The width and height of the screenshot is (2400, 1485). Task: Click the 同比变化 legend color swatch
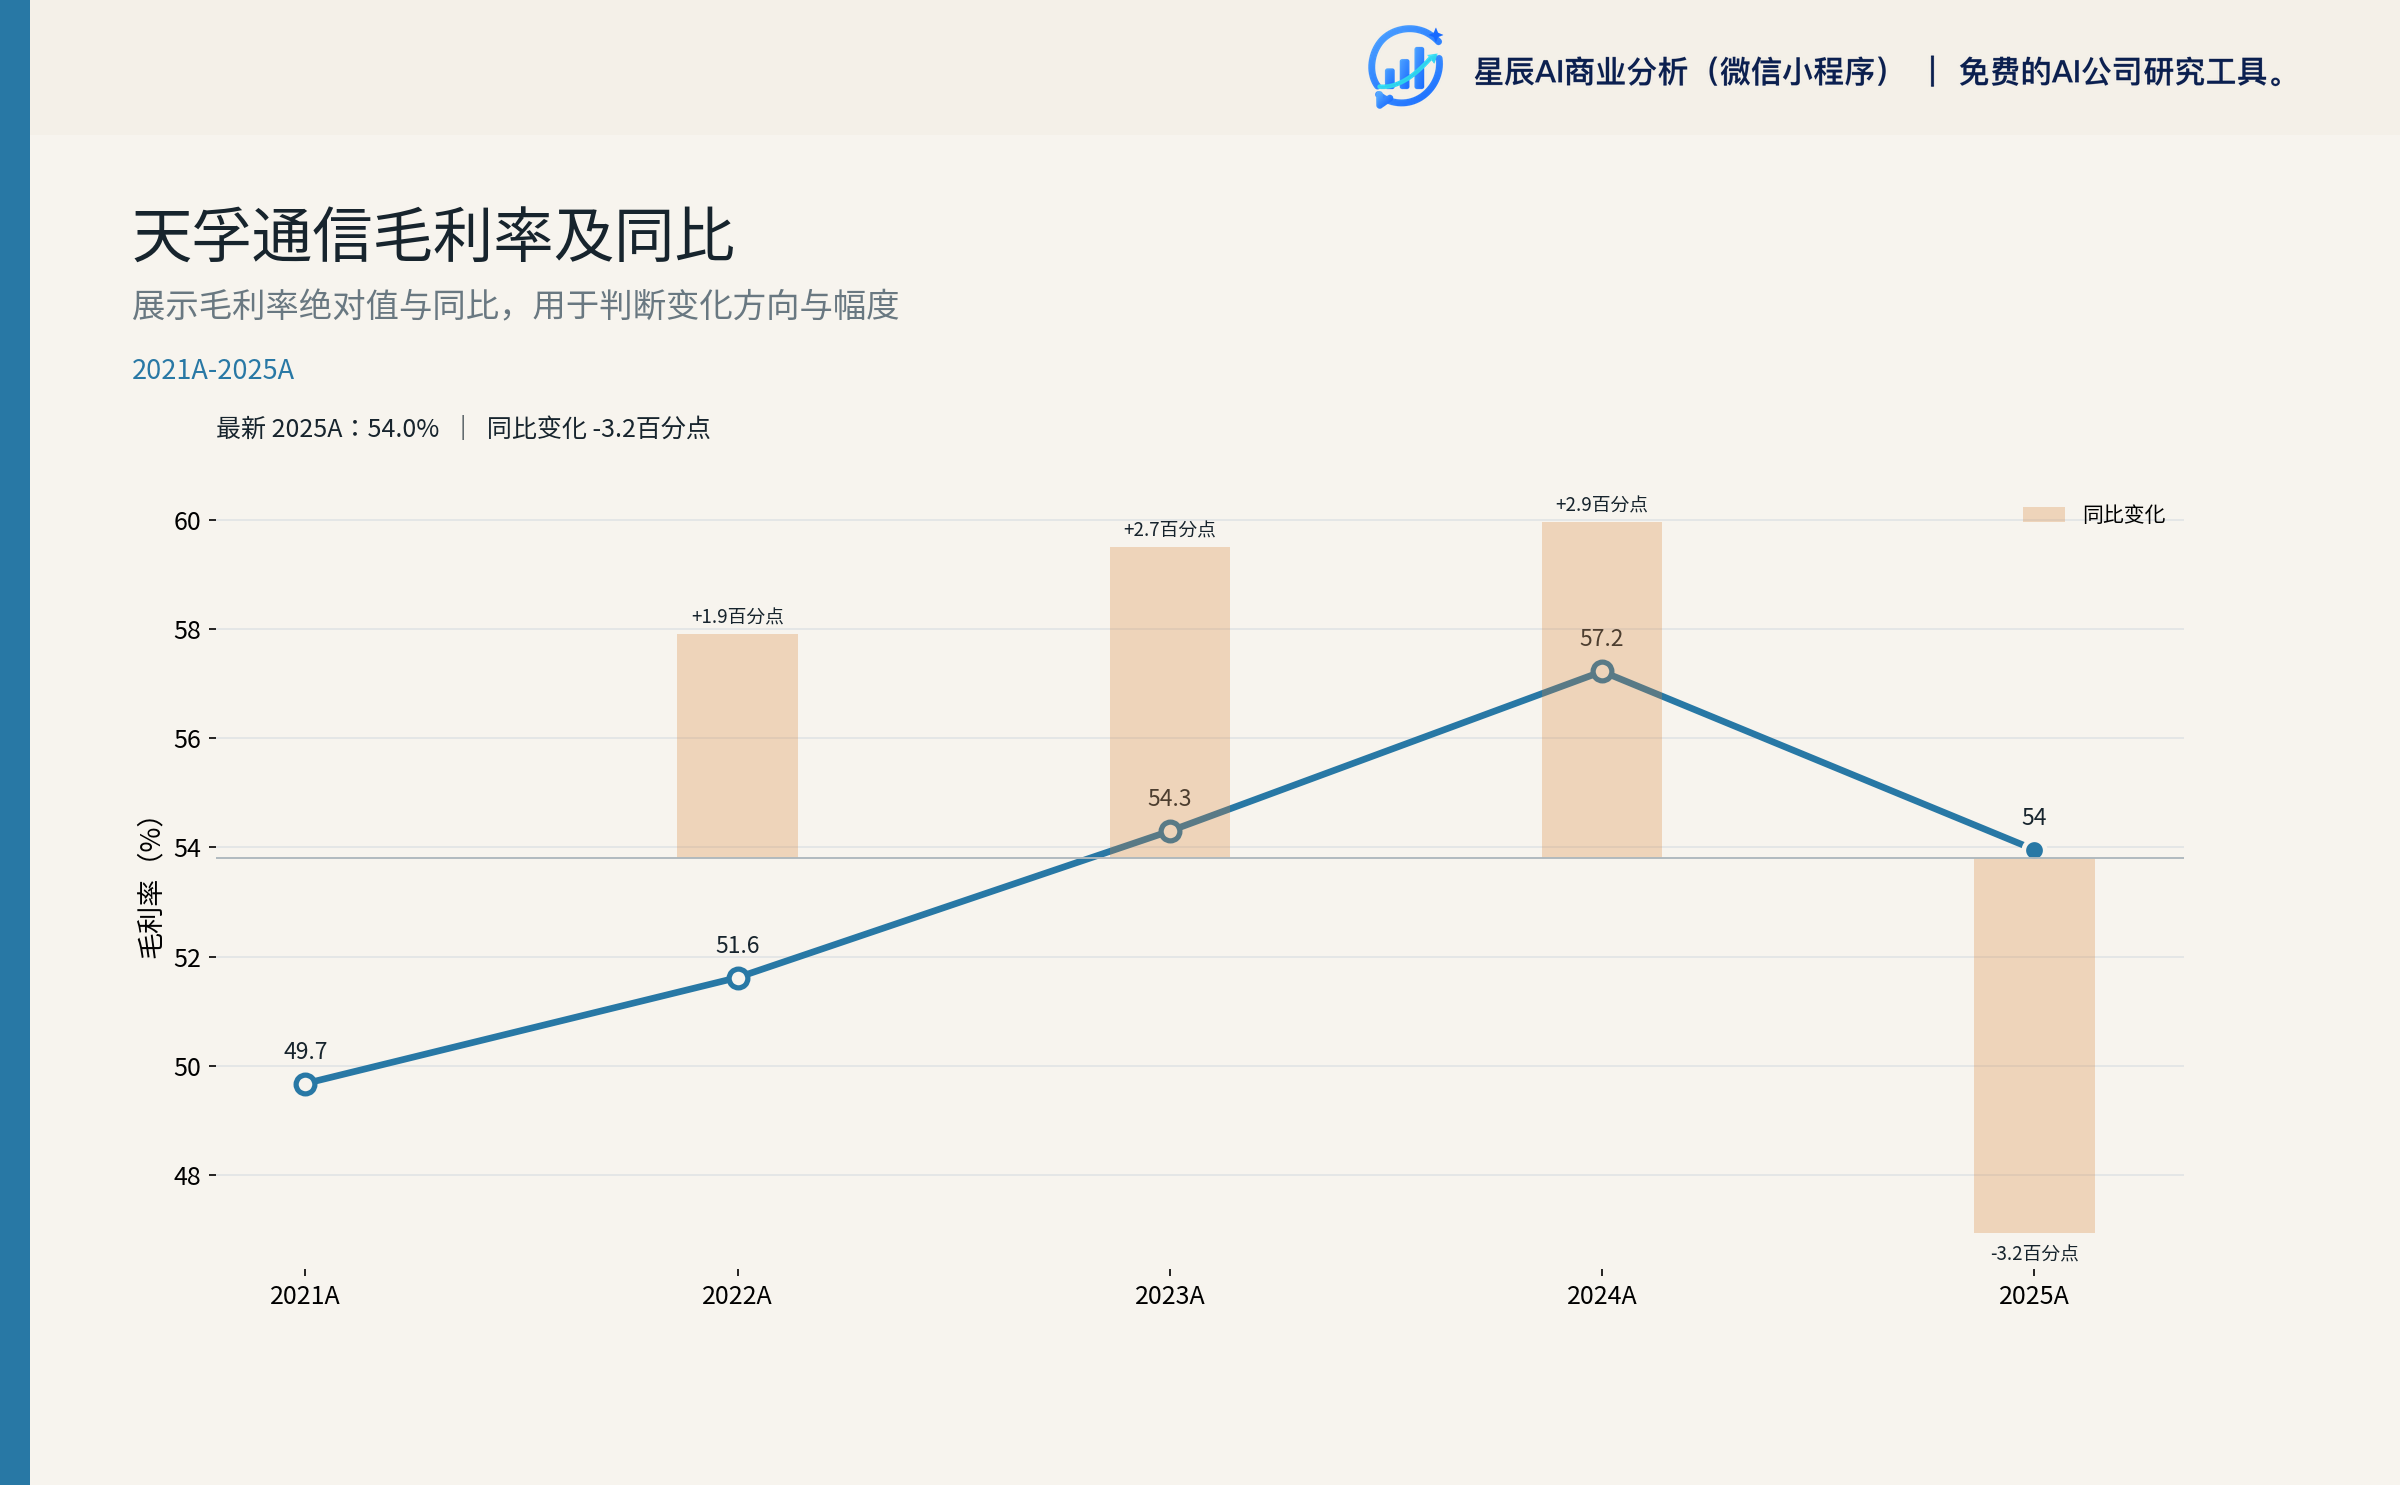point(2043,515)
